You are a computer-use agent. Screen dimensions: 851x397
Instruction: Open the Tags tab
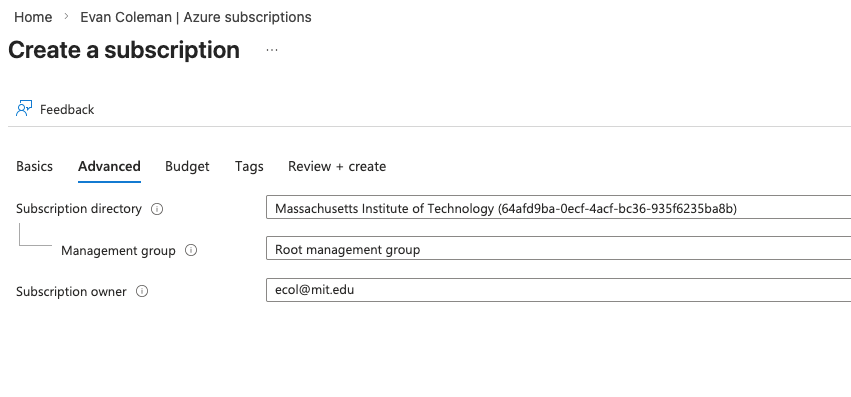(x=249, y=166)
